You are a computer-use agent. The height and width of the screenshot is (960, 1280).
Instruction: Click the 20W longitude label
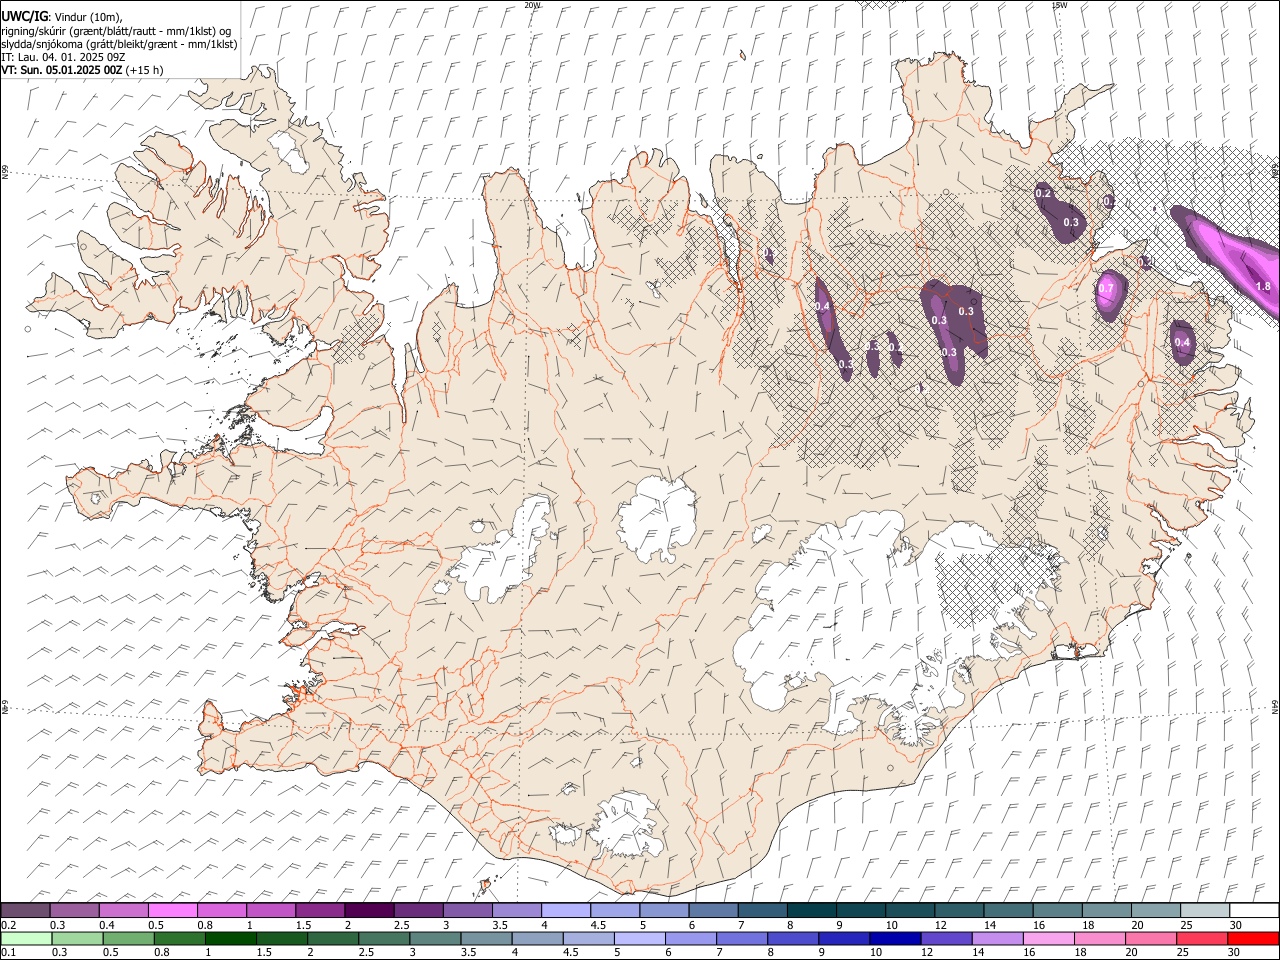click(x=532, y=5)
